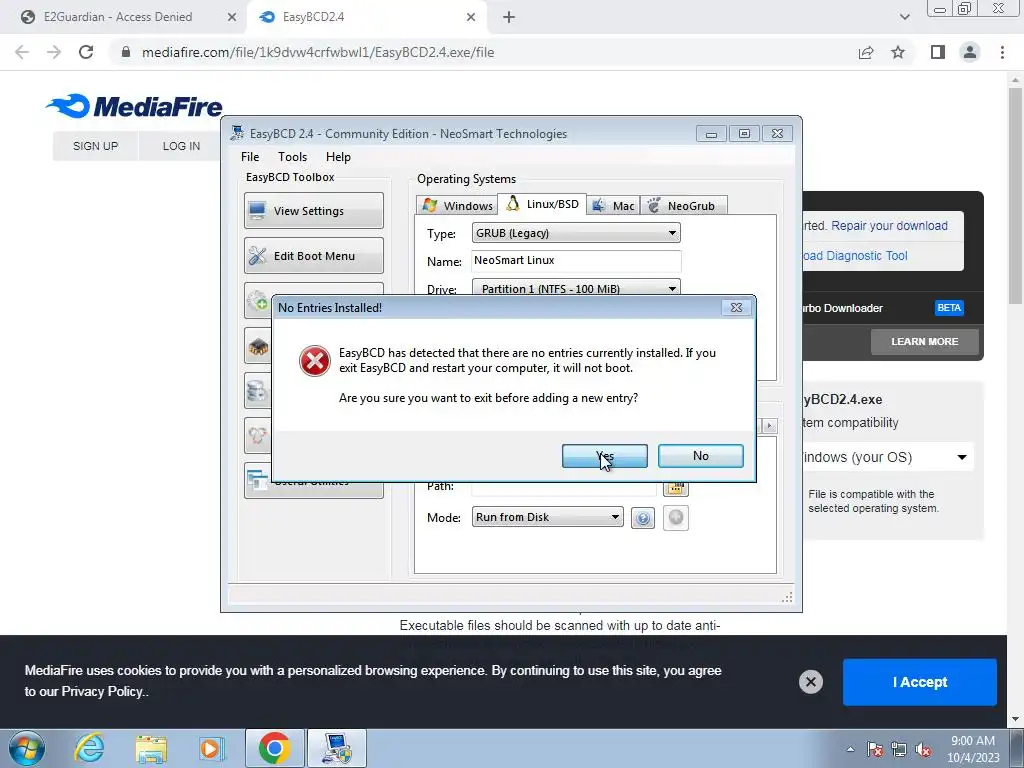Viewport: 1024px width, 768px height.
Task: Click the muted volume tray icon
Action: 923,749
